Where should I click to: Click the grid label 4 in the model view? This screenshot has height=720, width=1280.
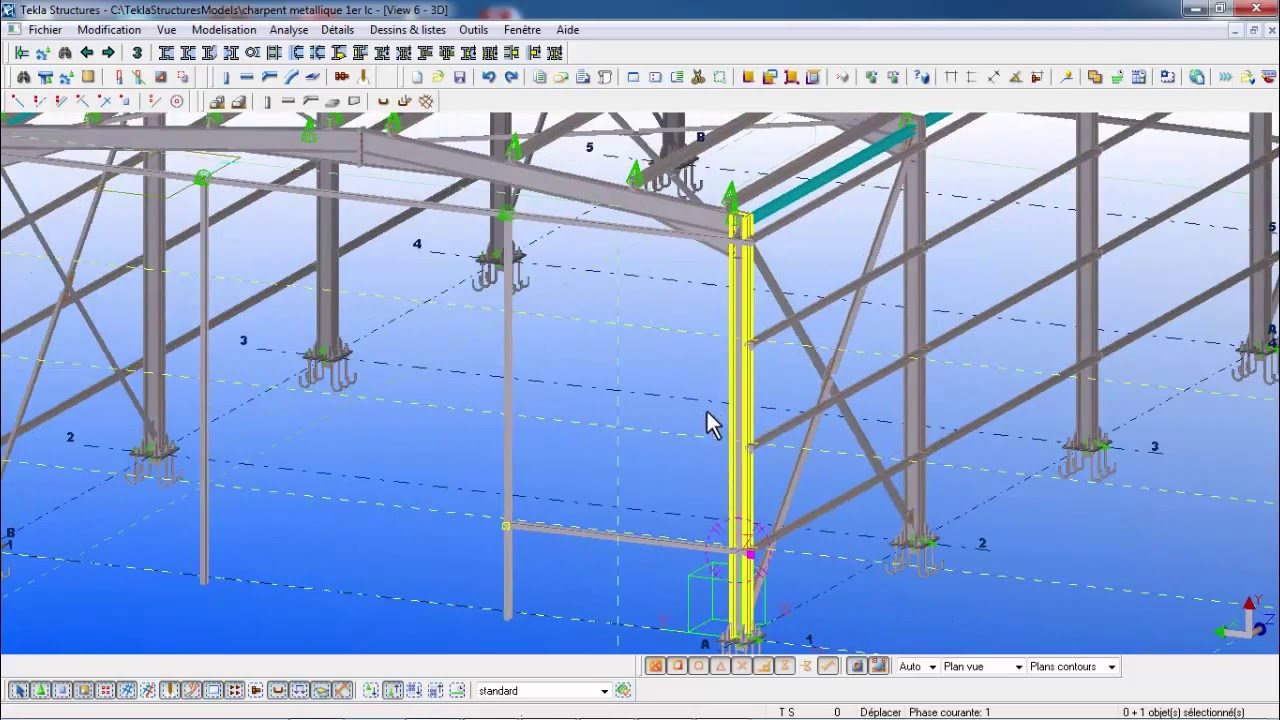coord(417,244)
